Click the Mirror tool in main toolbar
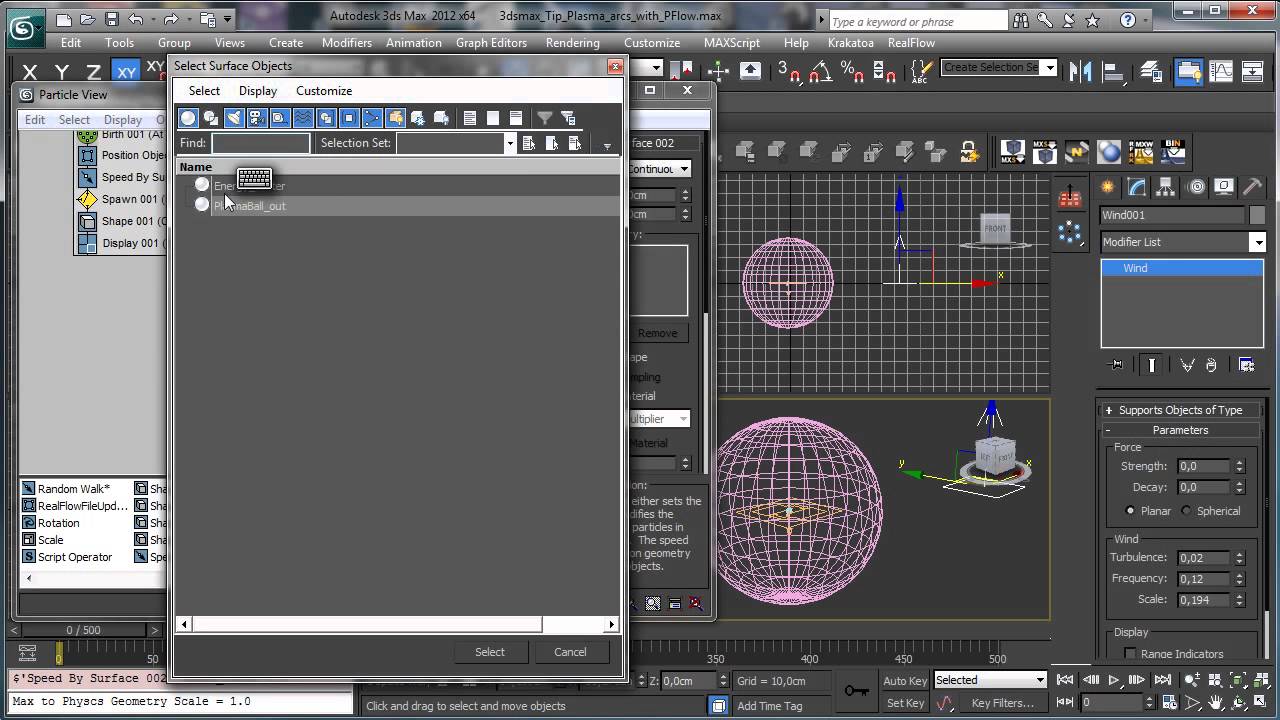The width and height of the screenshot is (1280, 720). pos(1080,71)
